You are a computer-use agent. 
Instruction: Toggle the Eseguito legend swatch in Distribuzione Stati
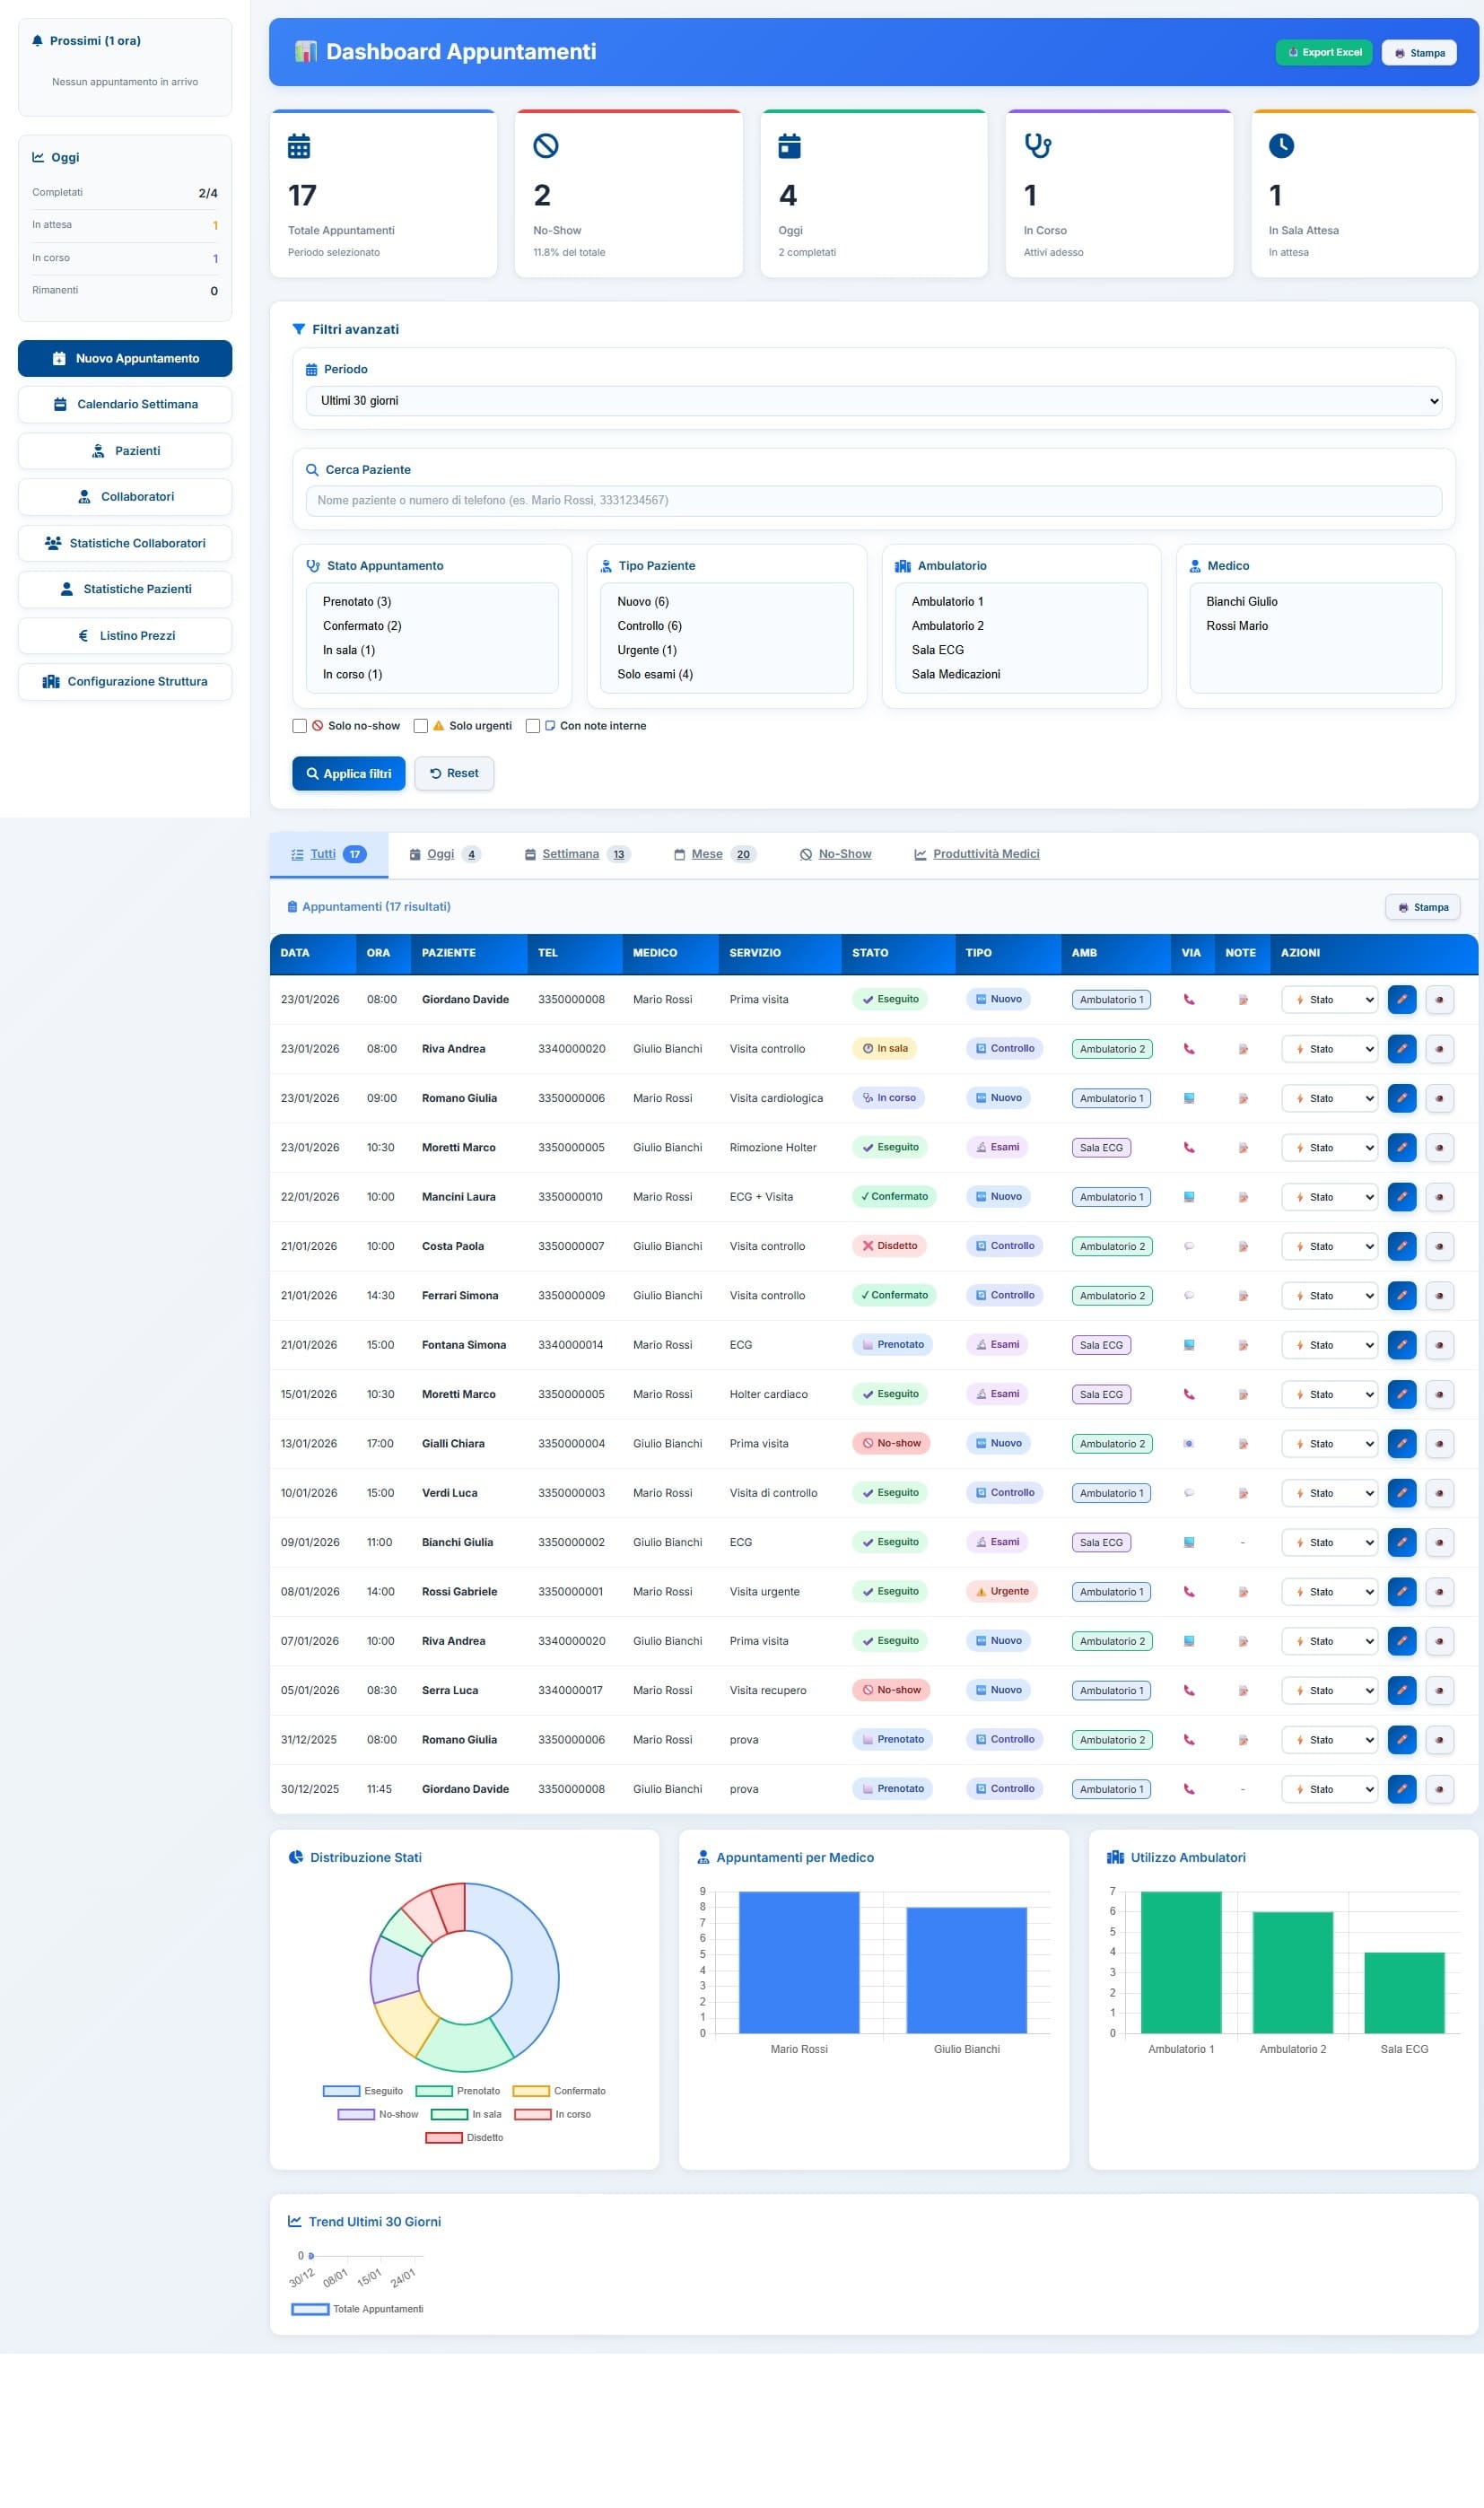click(341, 2091)
